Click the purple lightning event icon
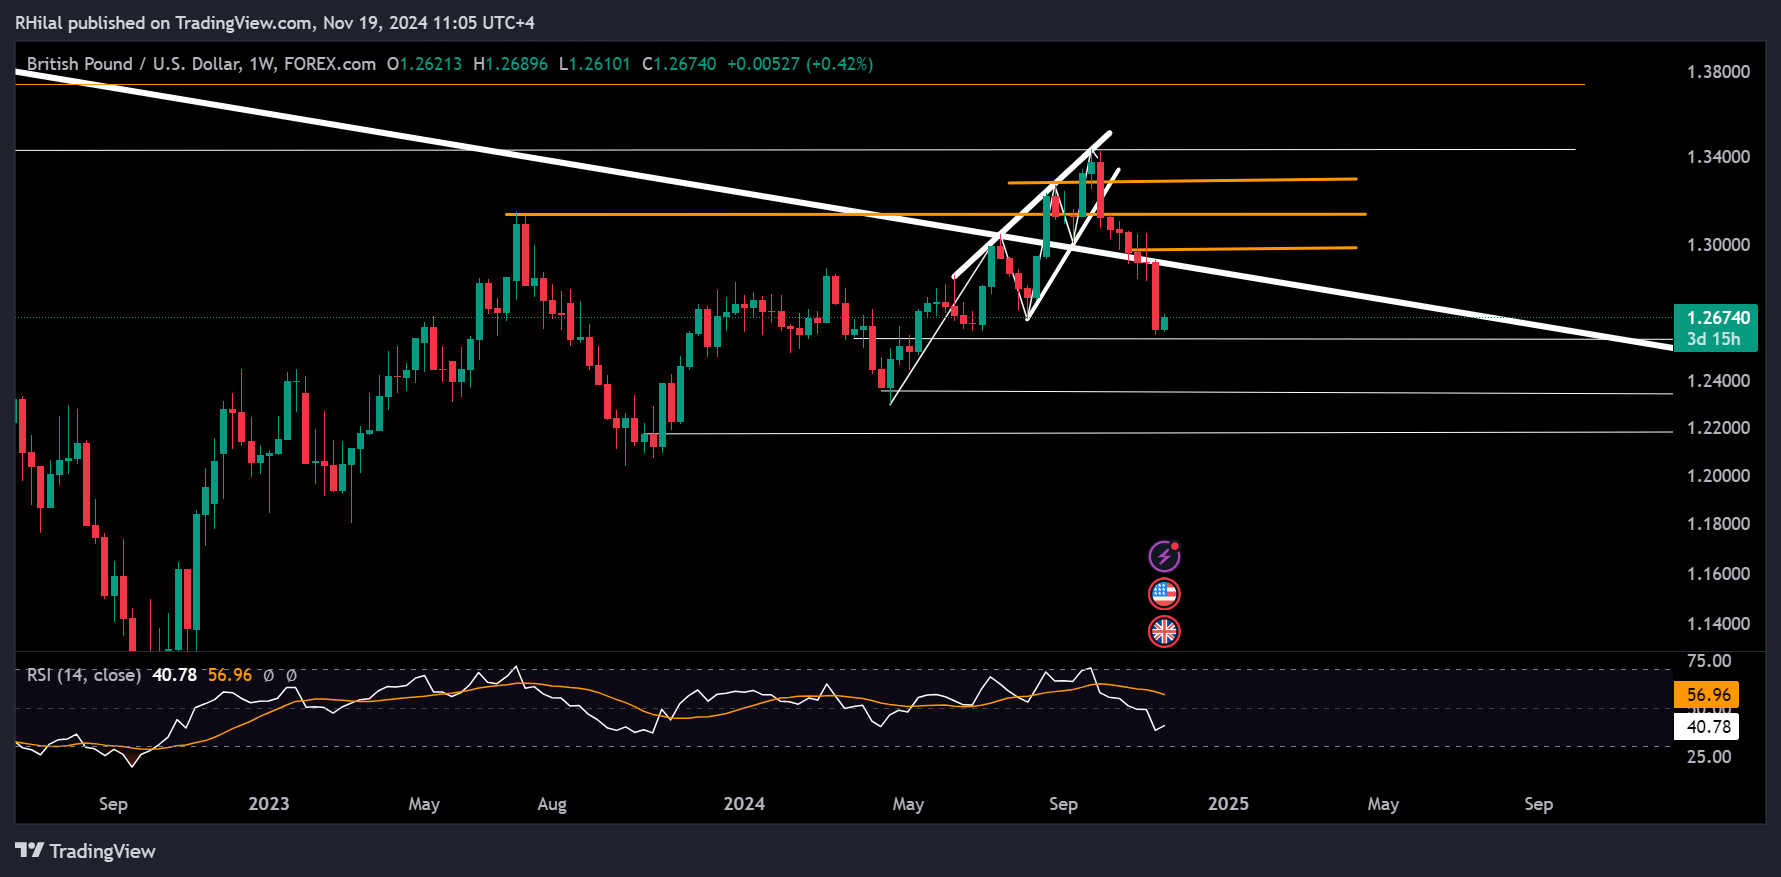 (1164, 556)
